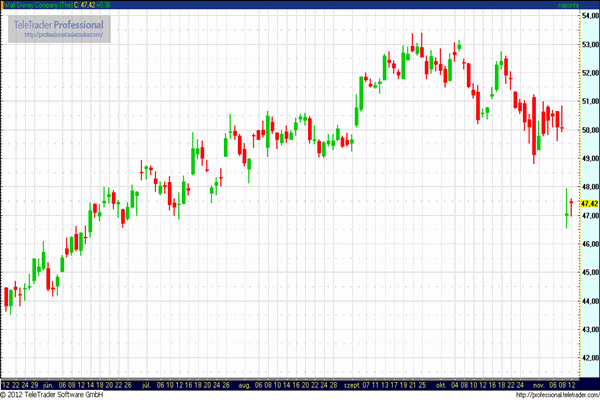Click the 50,00 price axis label
The image size is (600, 400).
(590, 130)
